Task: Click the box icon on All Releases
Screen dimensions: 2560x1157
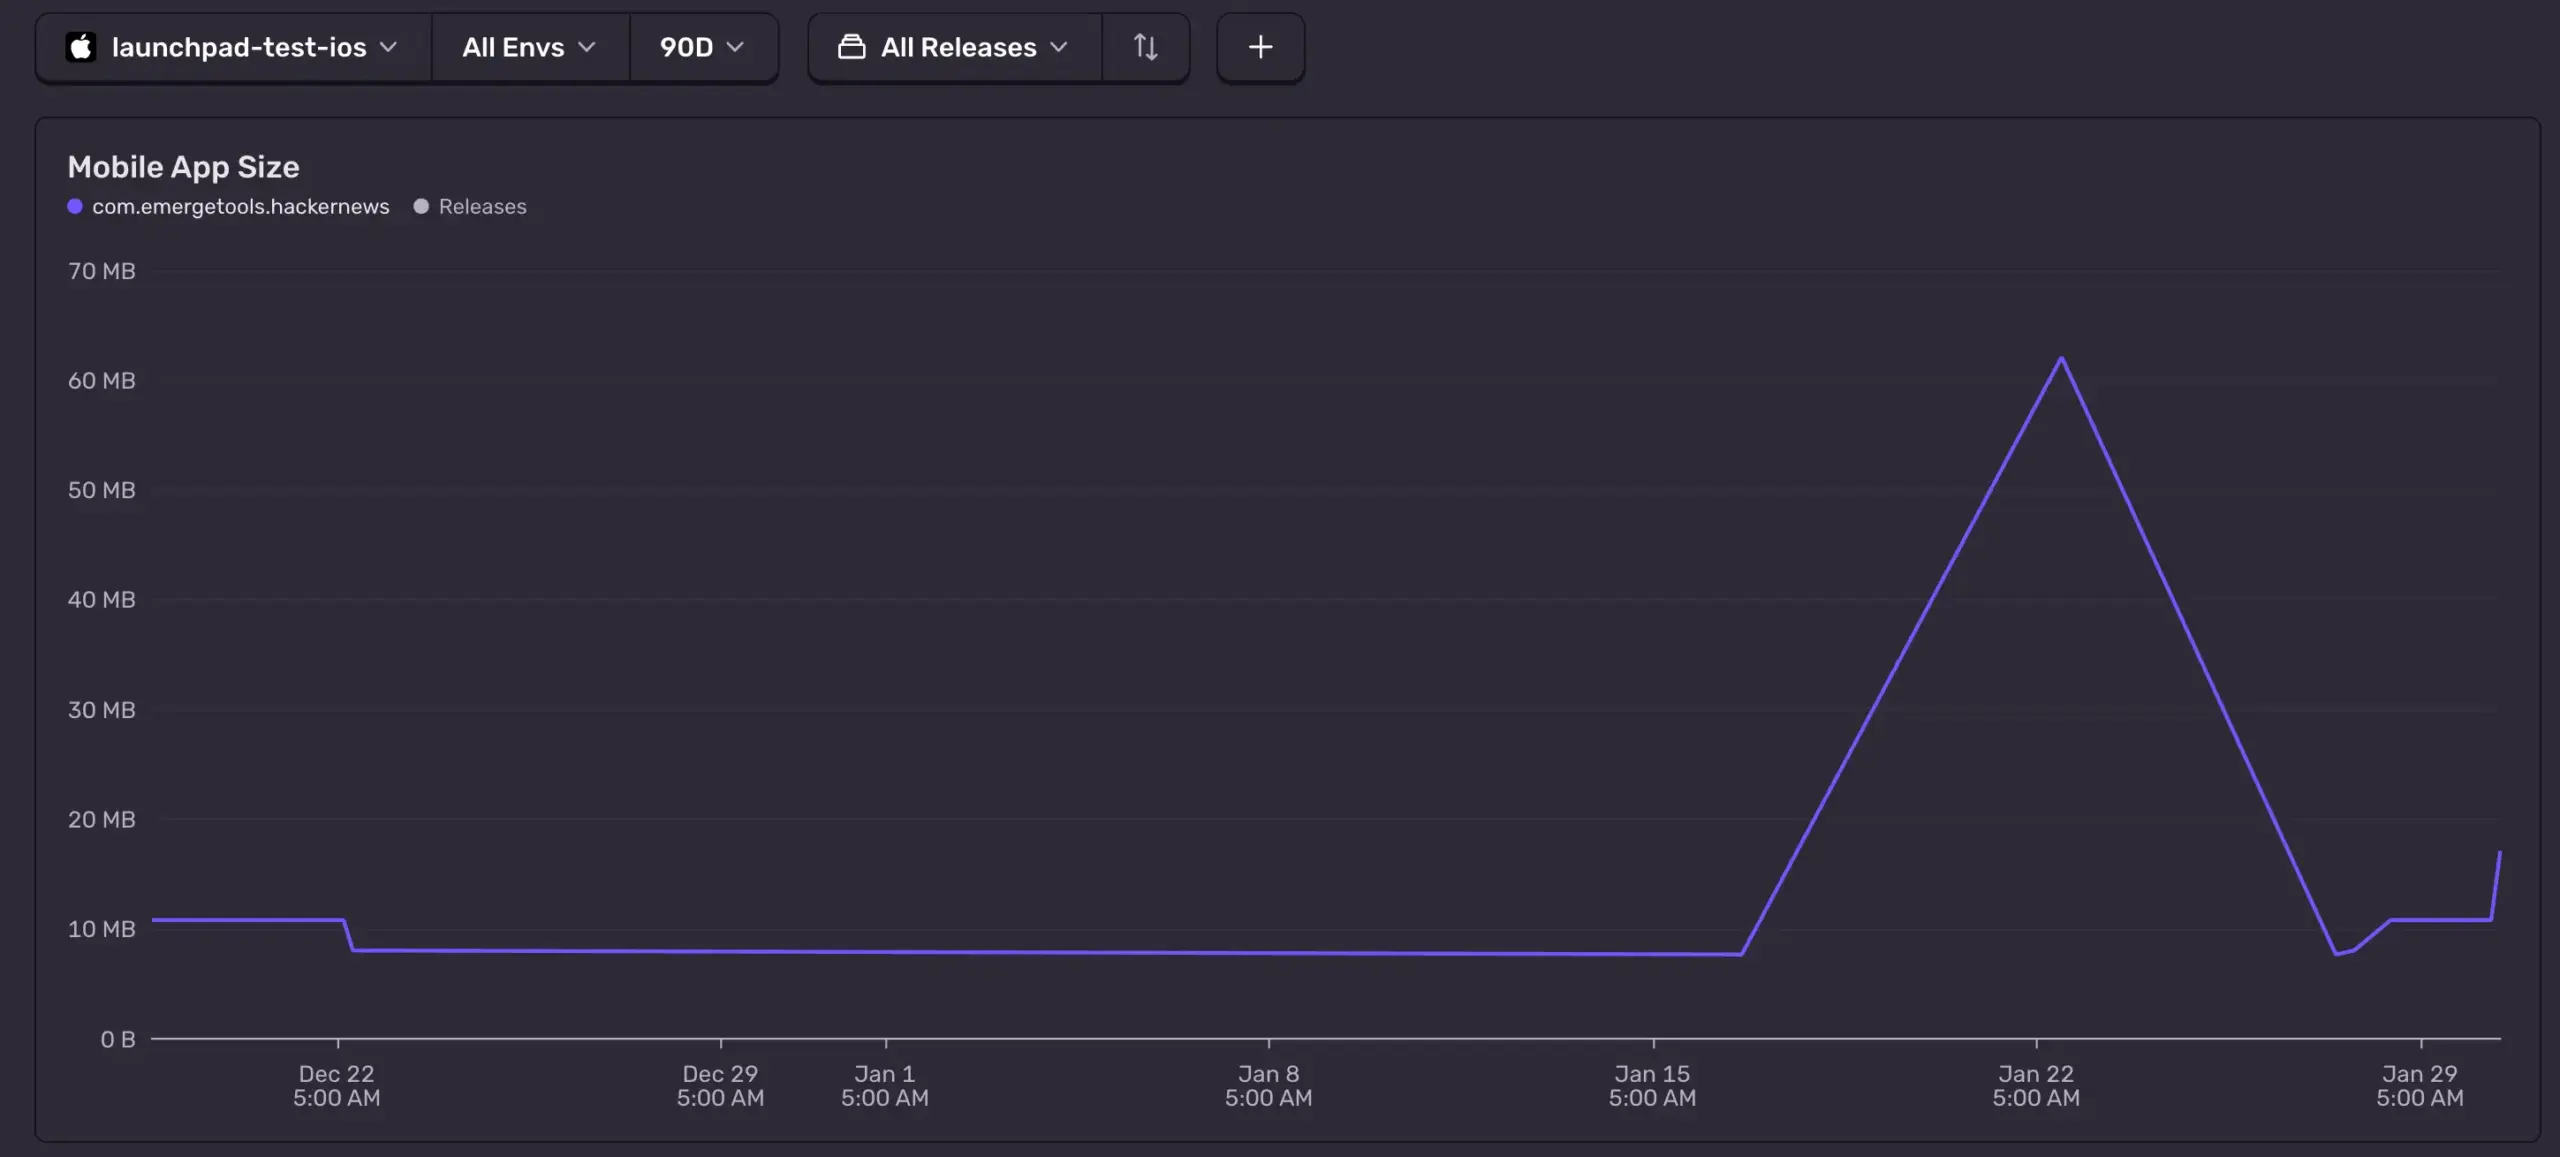Action: (851, 47)
